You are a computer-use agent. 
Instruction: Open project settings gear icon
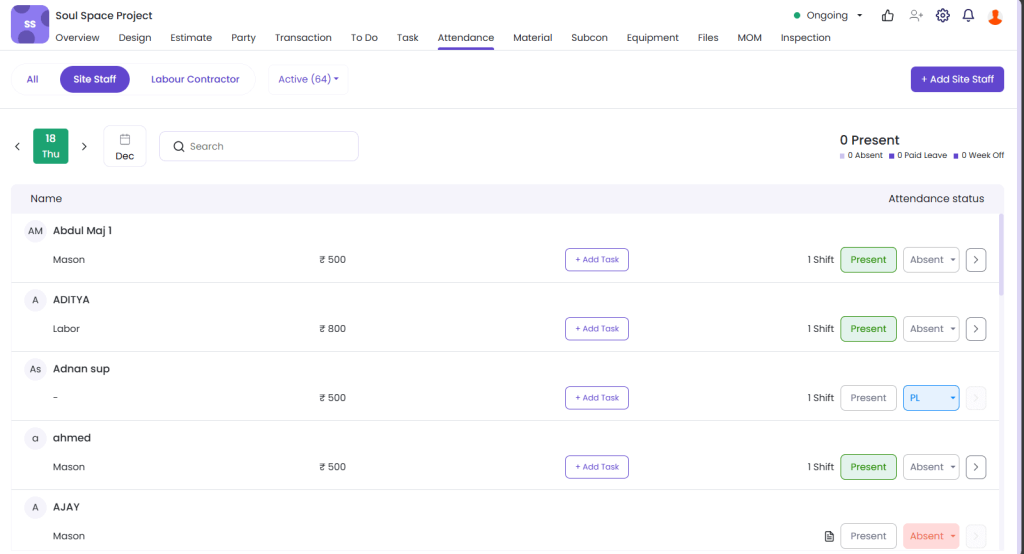(942, 16)
